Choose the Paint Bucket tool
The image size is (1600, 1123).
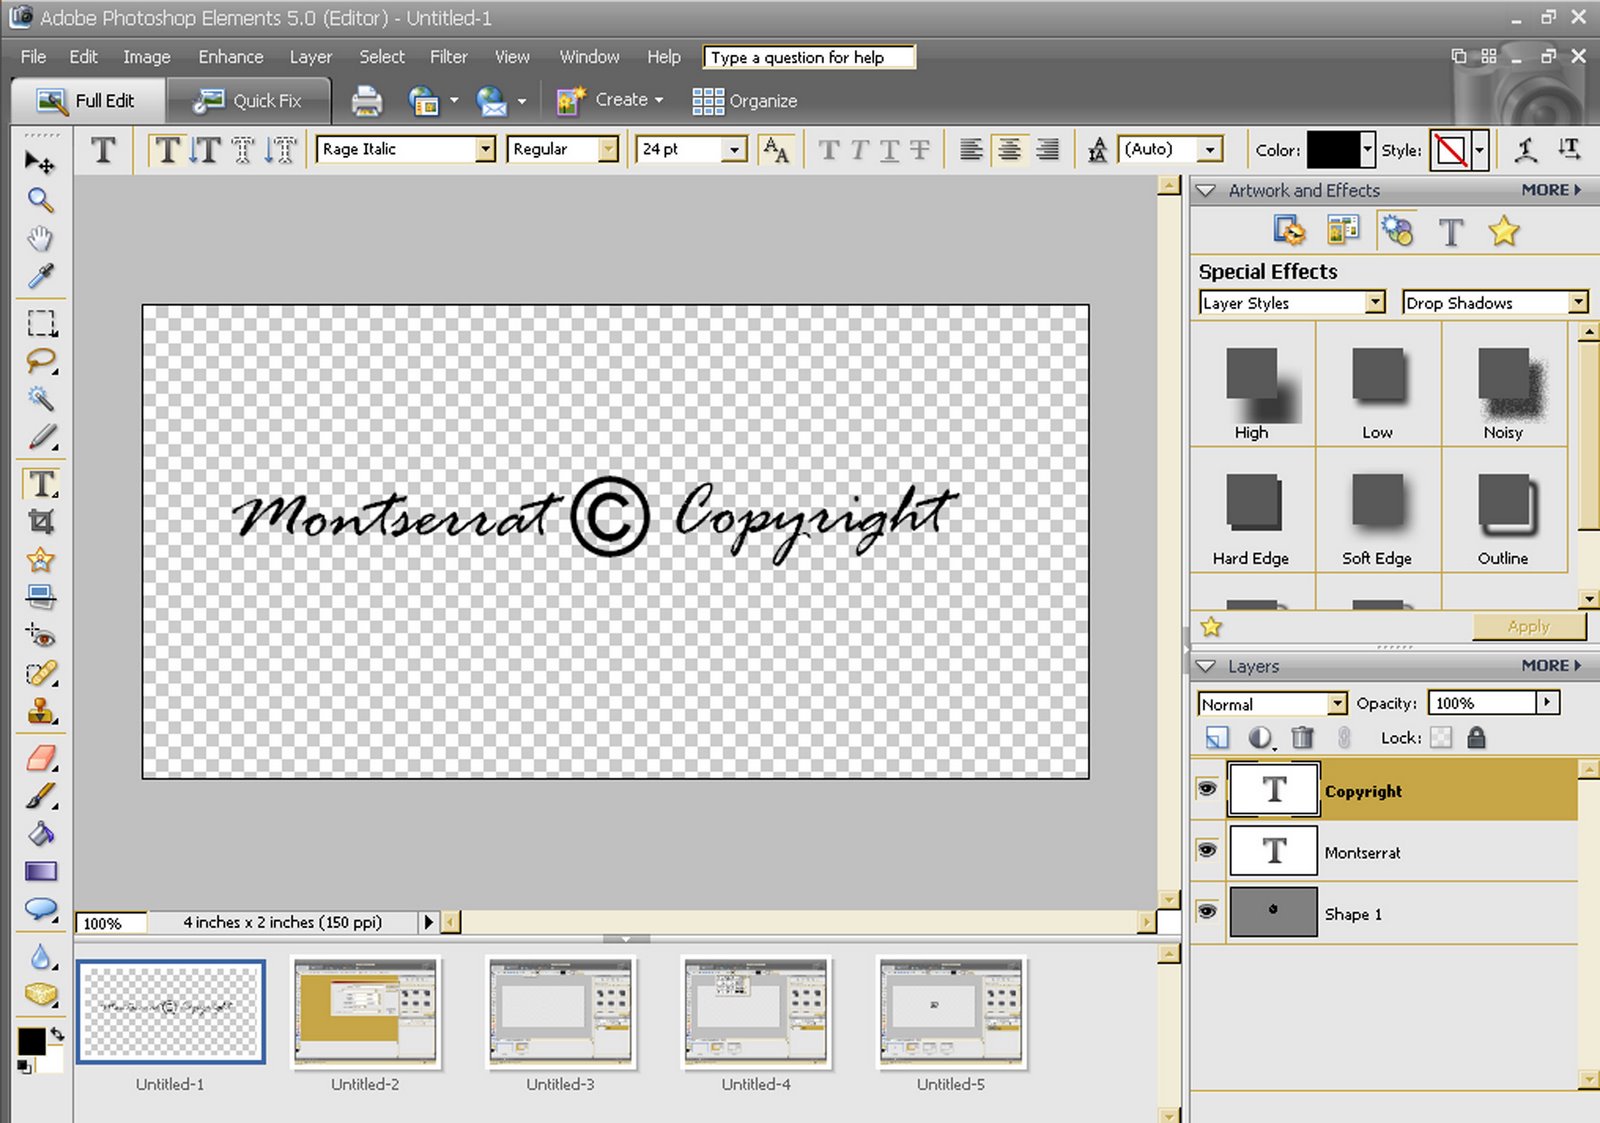[41, 833]
